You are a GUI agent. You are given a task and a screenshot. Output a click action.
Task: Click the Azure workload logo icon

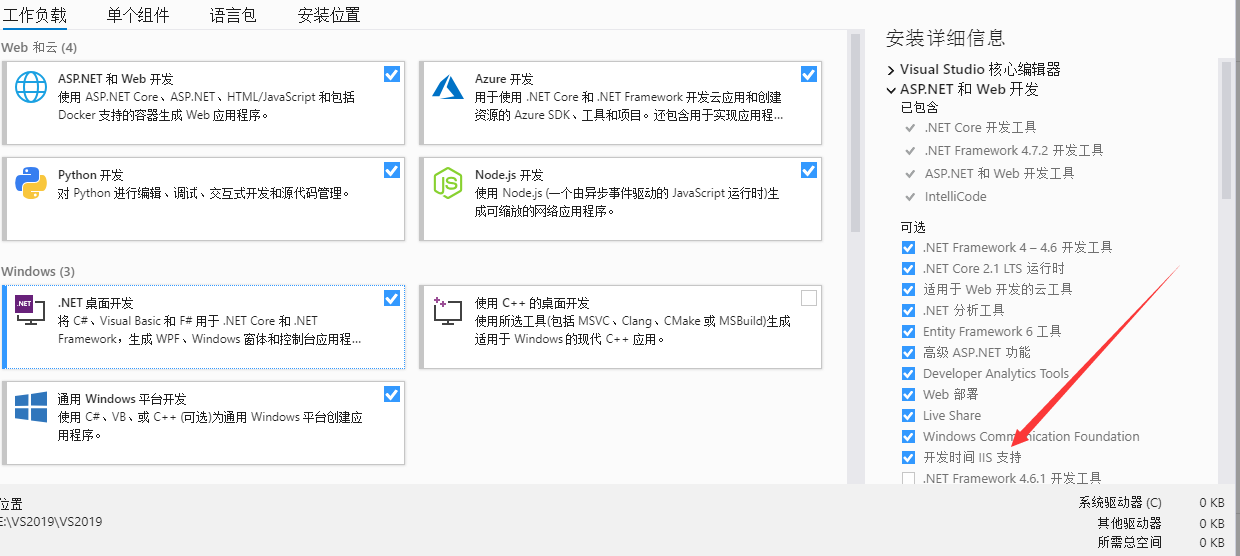[448, 88]
